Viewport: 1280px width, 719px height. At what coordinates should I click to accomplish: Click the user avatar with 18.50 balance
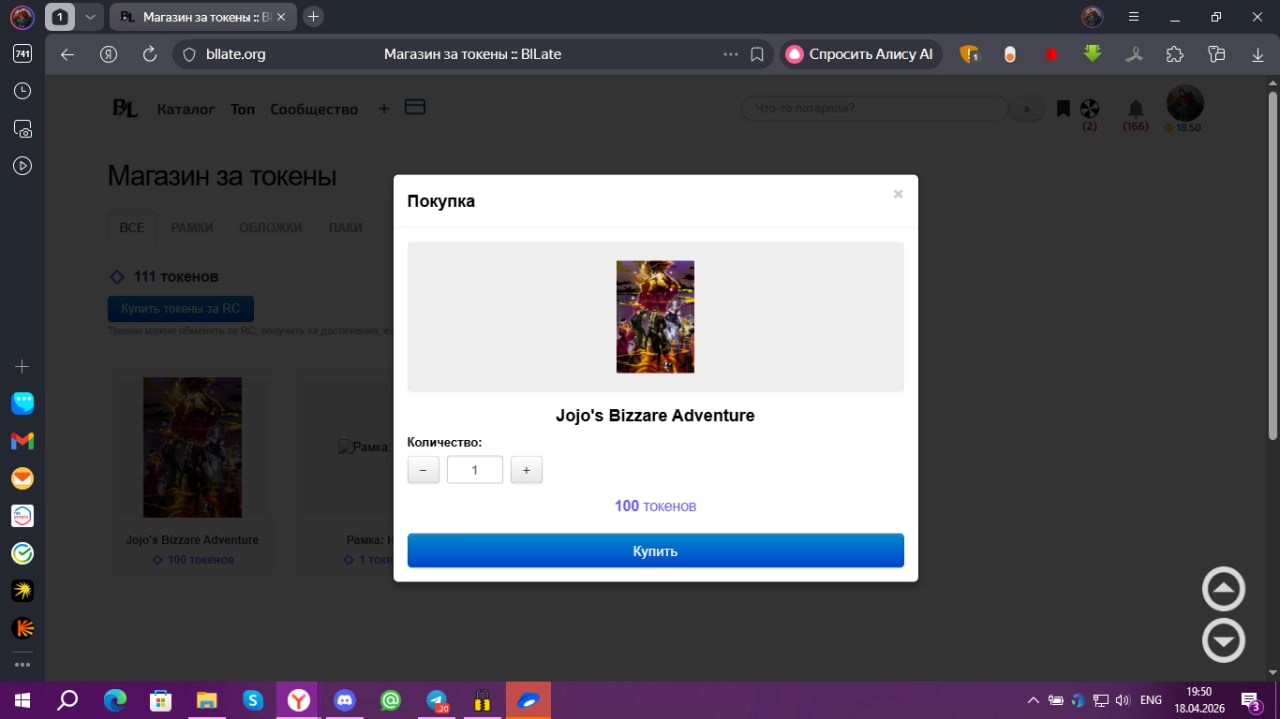point(1185,104)
